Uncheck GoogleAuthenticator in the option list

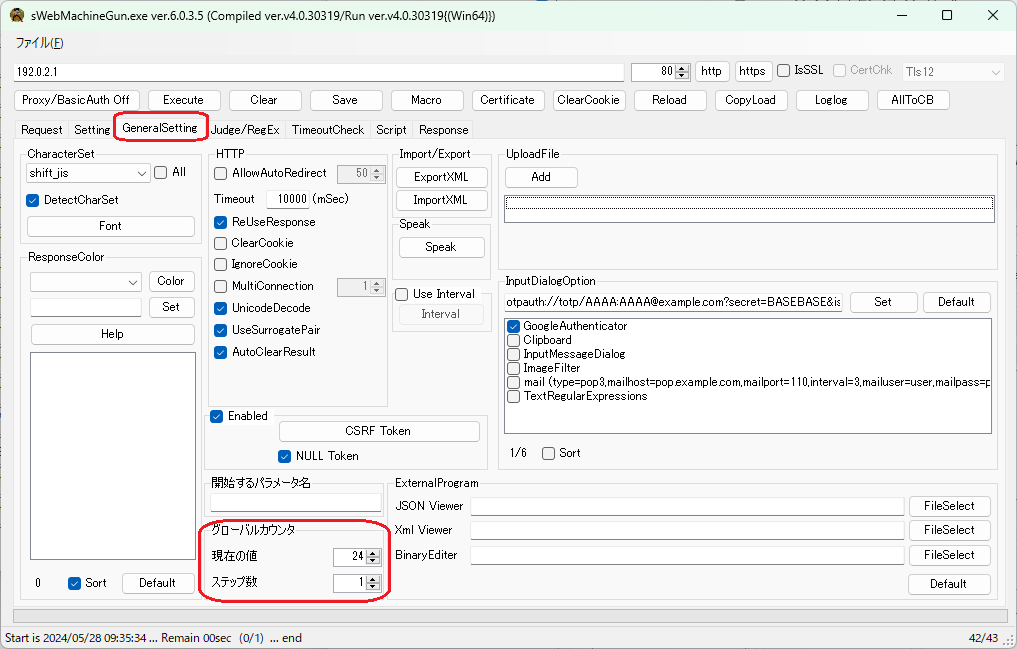[x=514, y=326]
